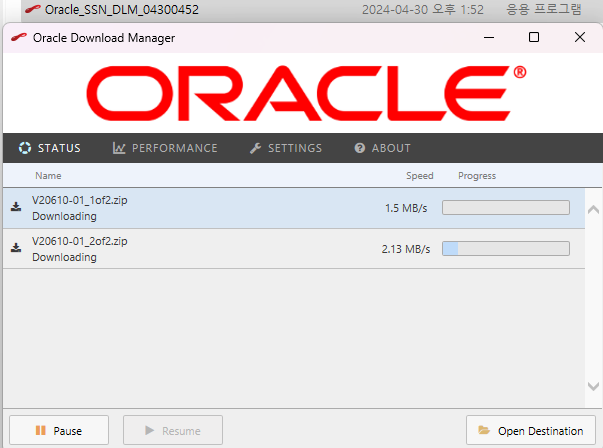
Task: Click the SETTINGS wrench icon
Action: (x=255, y=148)
